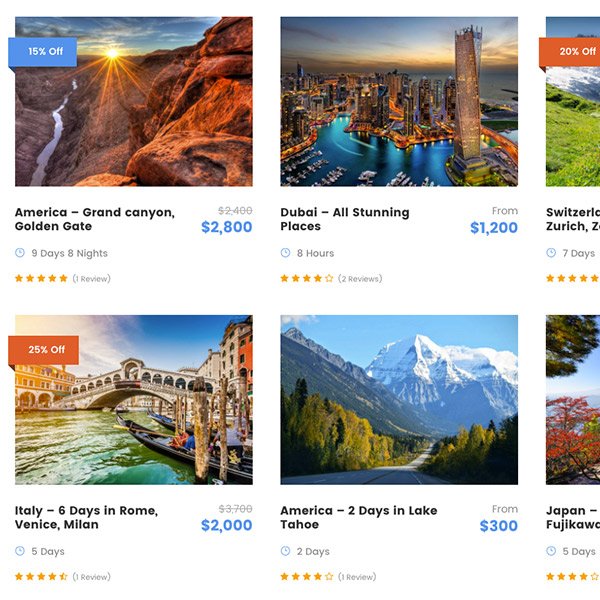Click clock icon next to 8 Hours
This screenshot has width=600, height=600.
pyautogui.click(x=285, y=253)
